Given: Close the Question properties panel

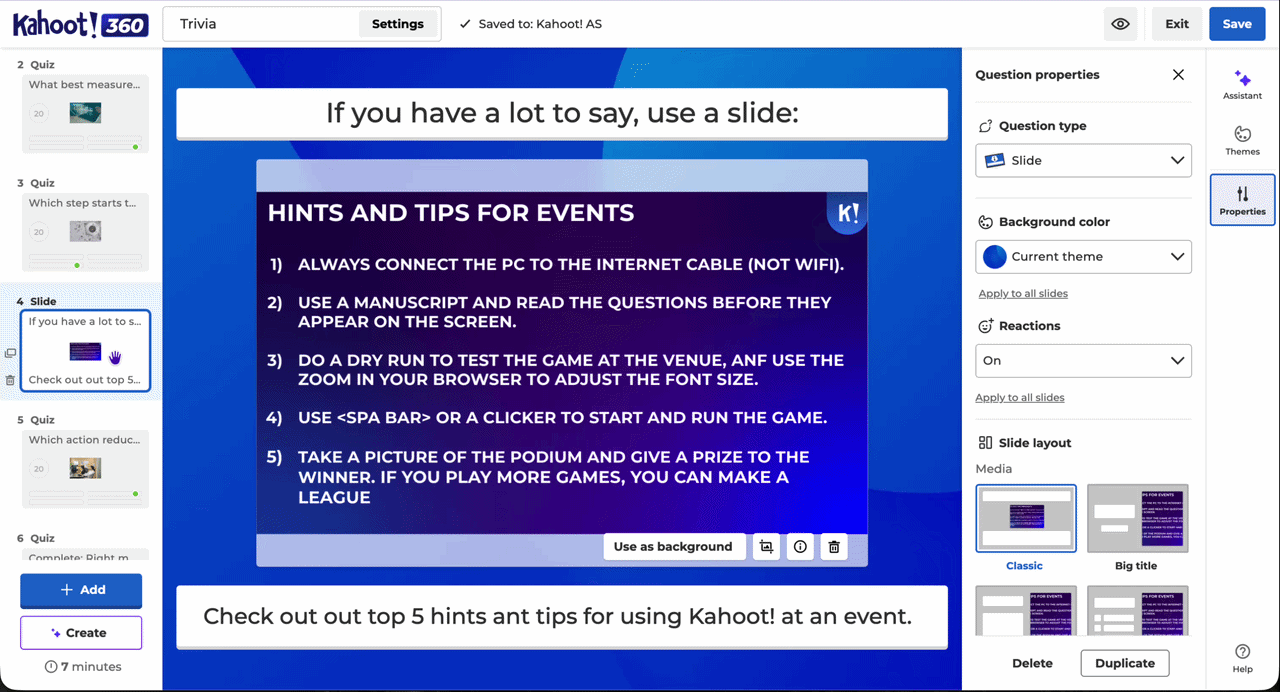Looking at the screenshot, I should [1178, 75].
